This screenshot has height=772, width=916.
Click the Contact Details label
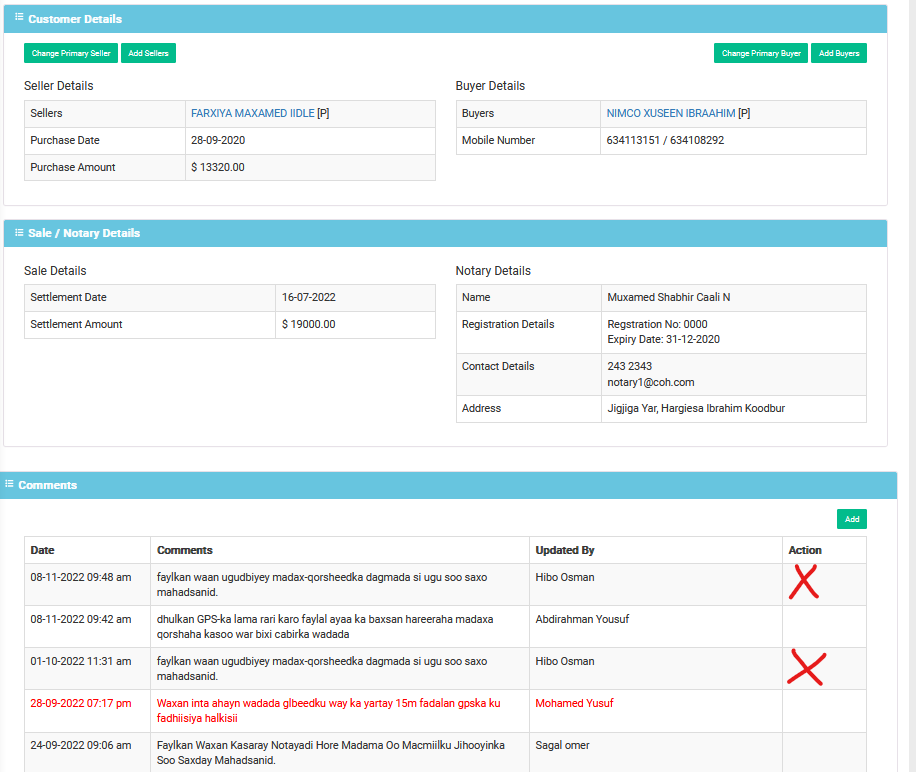(x=498, y=366)
